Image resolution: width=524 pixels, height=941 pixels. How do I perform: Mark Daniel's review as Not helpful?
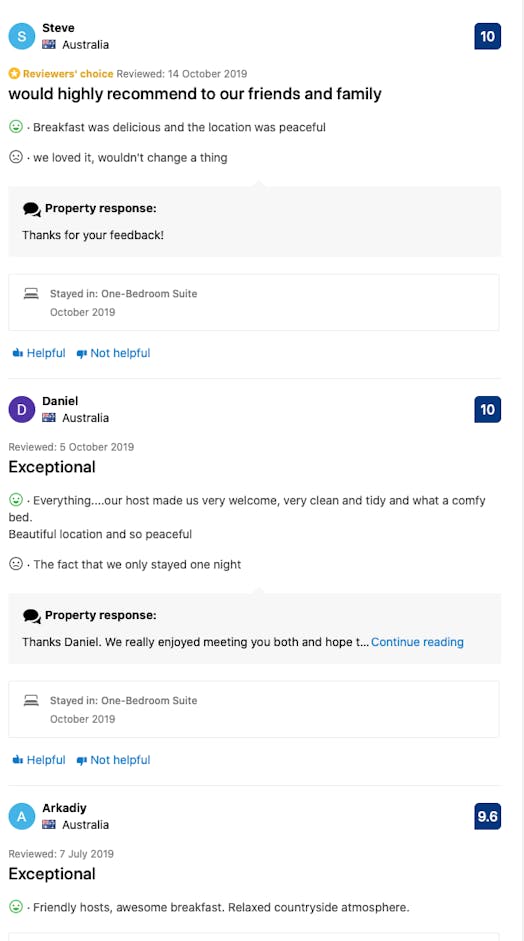(x=113, y=760)
